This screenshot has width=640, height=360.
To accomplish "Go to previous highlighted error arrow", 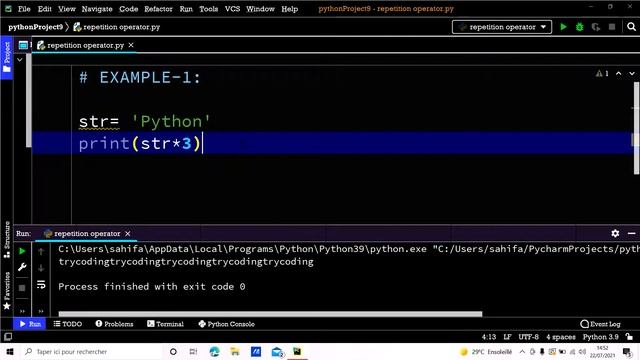I will click(x=619, y=73).
